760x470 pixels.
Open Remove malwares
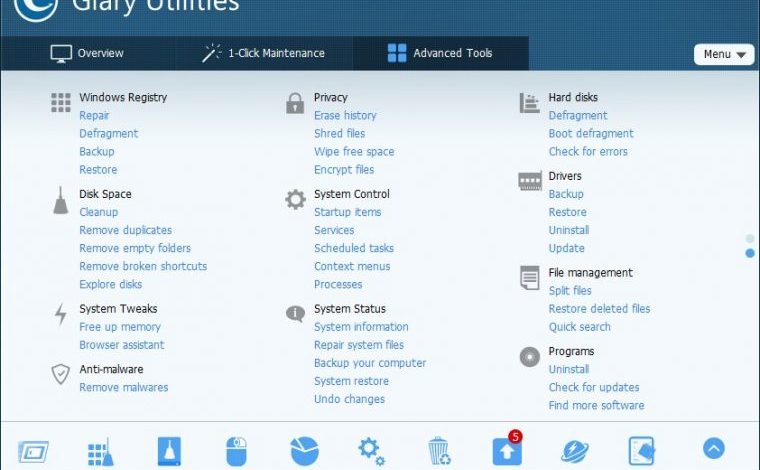click(124, 388)
